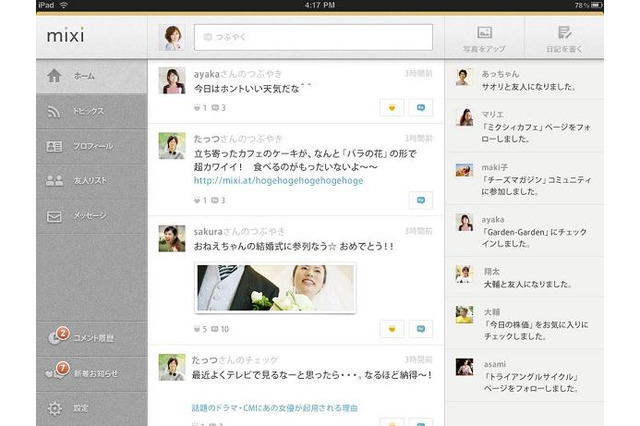
Task: Open sakura's avatar in the feed
Action: pos(172,239)
